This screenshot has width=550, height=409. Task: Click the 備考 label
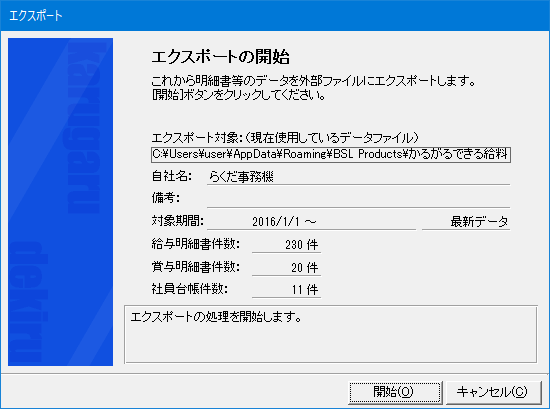pos(166,198)
